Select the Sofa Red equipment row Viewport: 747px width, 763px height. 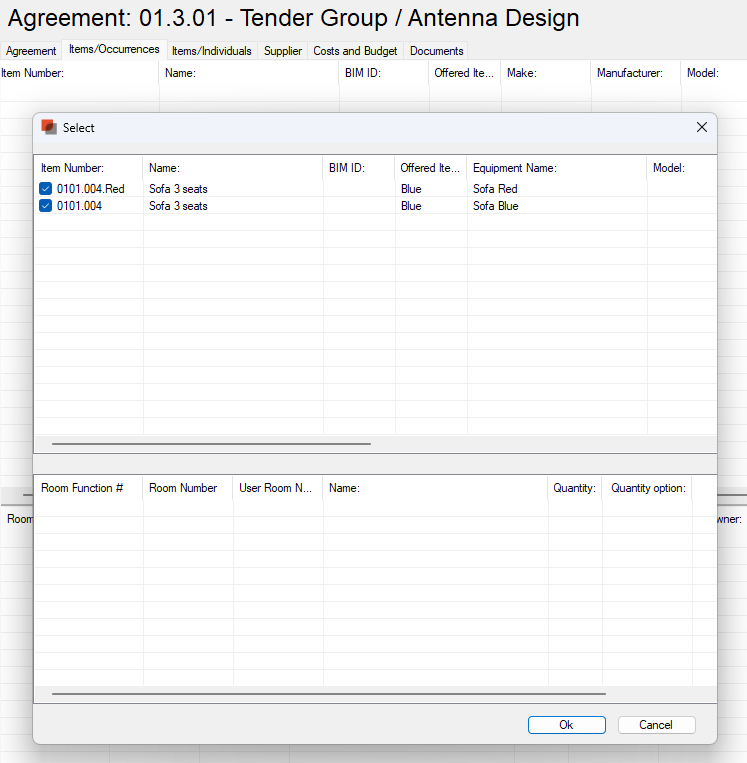click(495, 189)
